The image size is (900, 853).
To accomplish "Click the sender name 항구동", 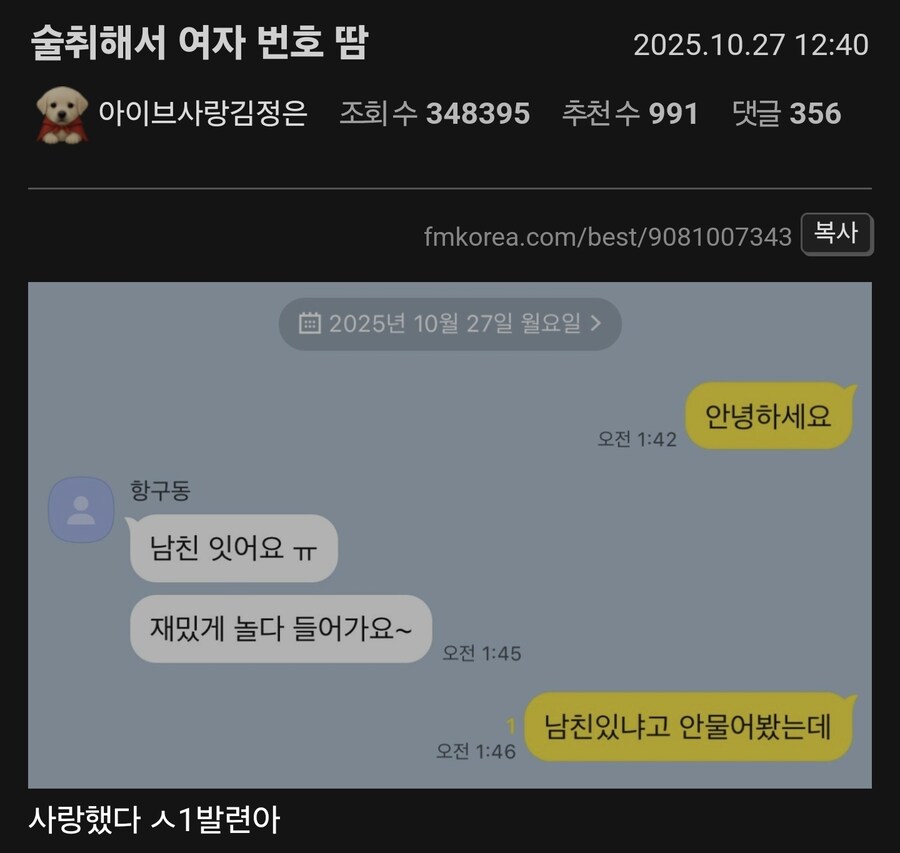I will [160, 490].
